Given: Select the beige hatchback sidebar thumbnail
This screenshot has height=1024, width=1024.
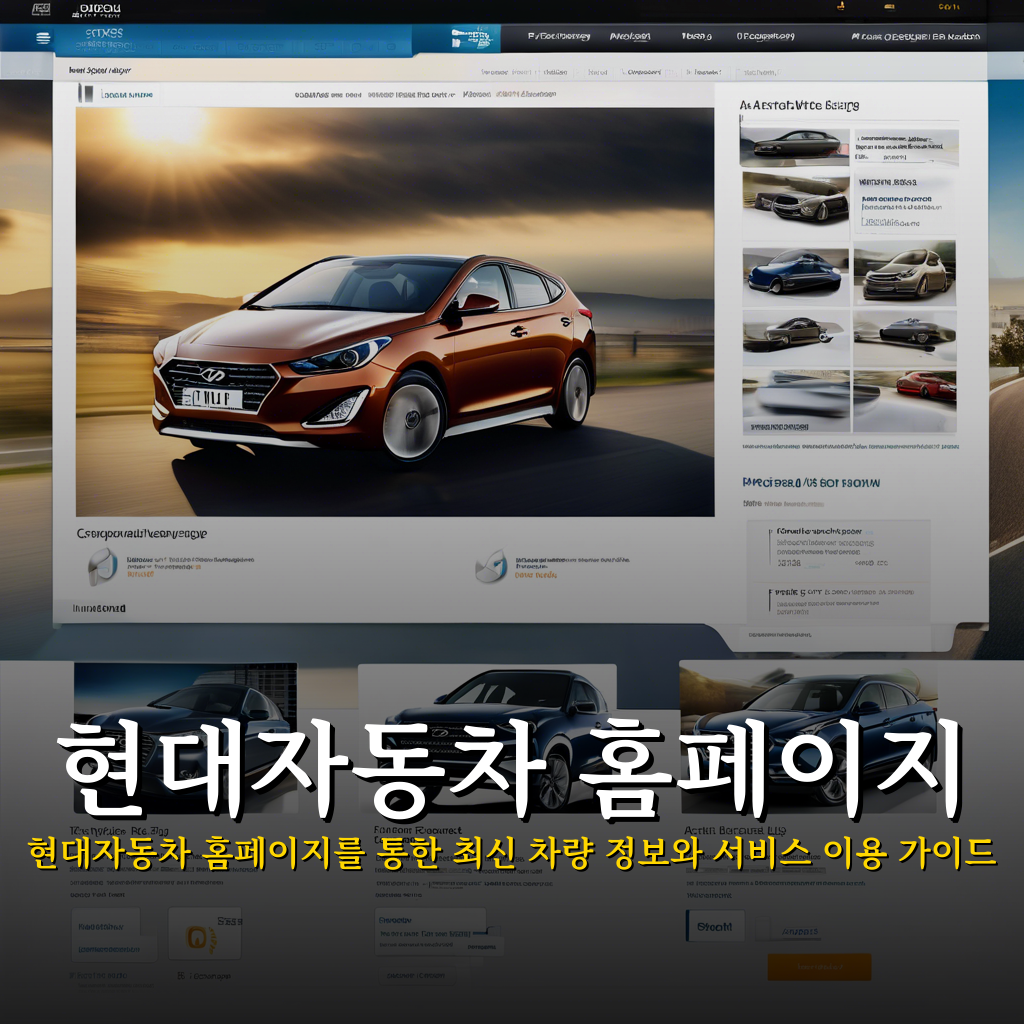Looking at the screenshot, I should point(904,273).
